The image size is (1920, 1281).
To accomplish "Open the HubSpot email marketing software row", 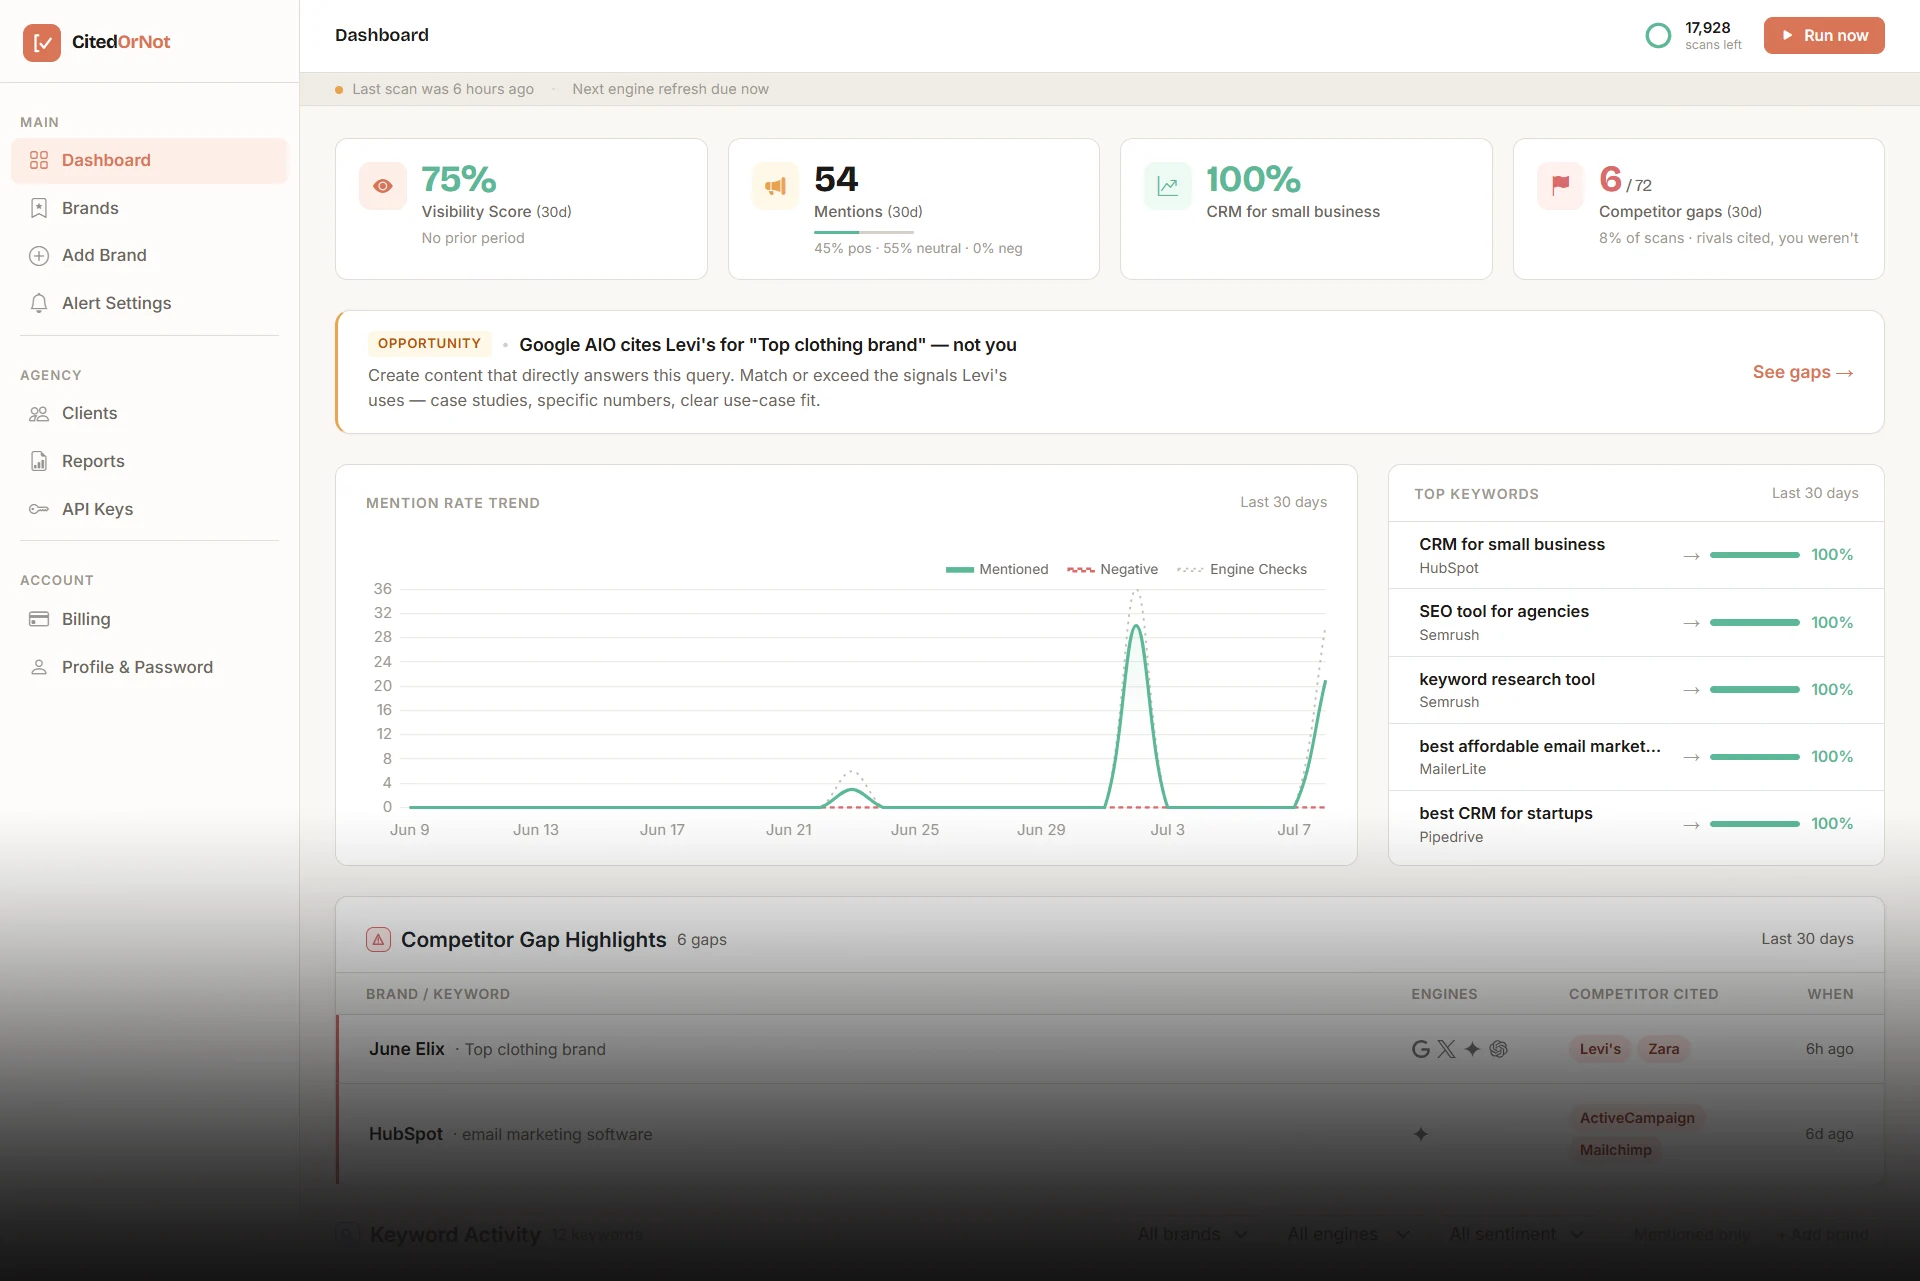I will click(x=1110, y=1134).
